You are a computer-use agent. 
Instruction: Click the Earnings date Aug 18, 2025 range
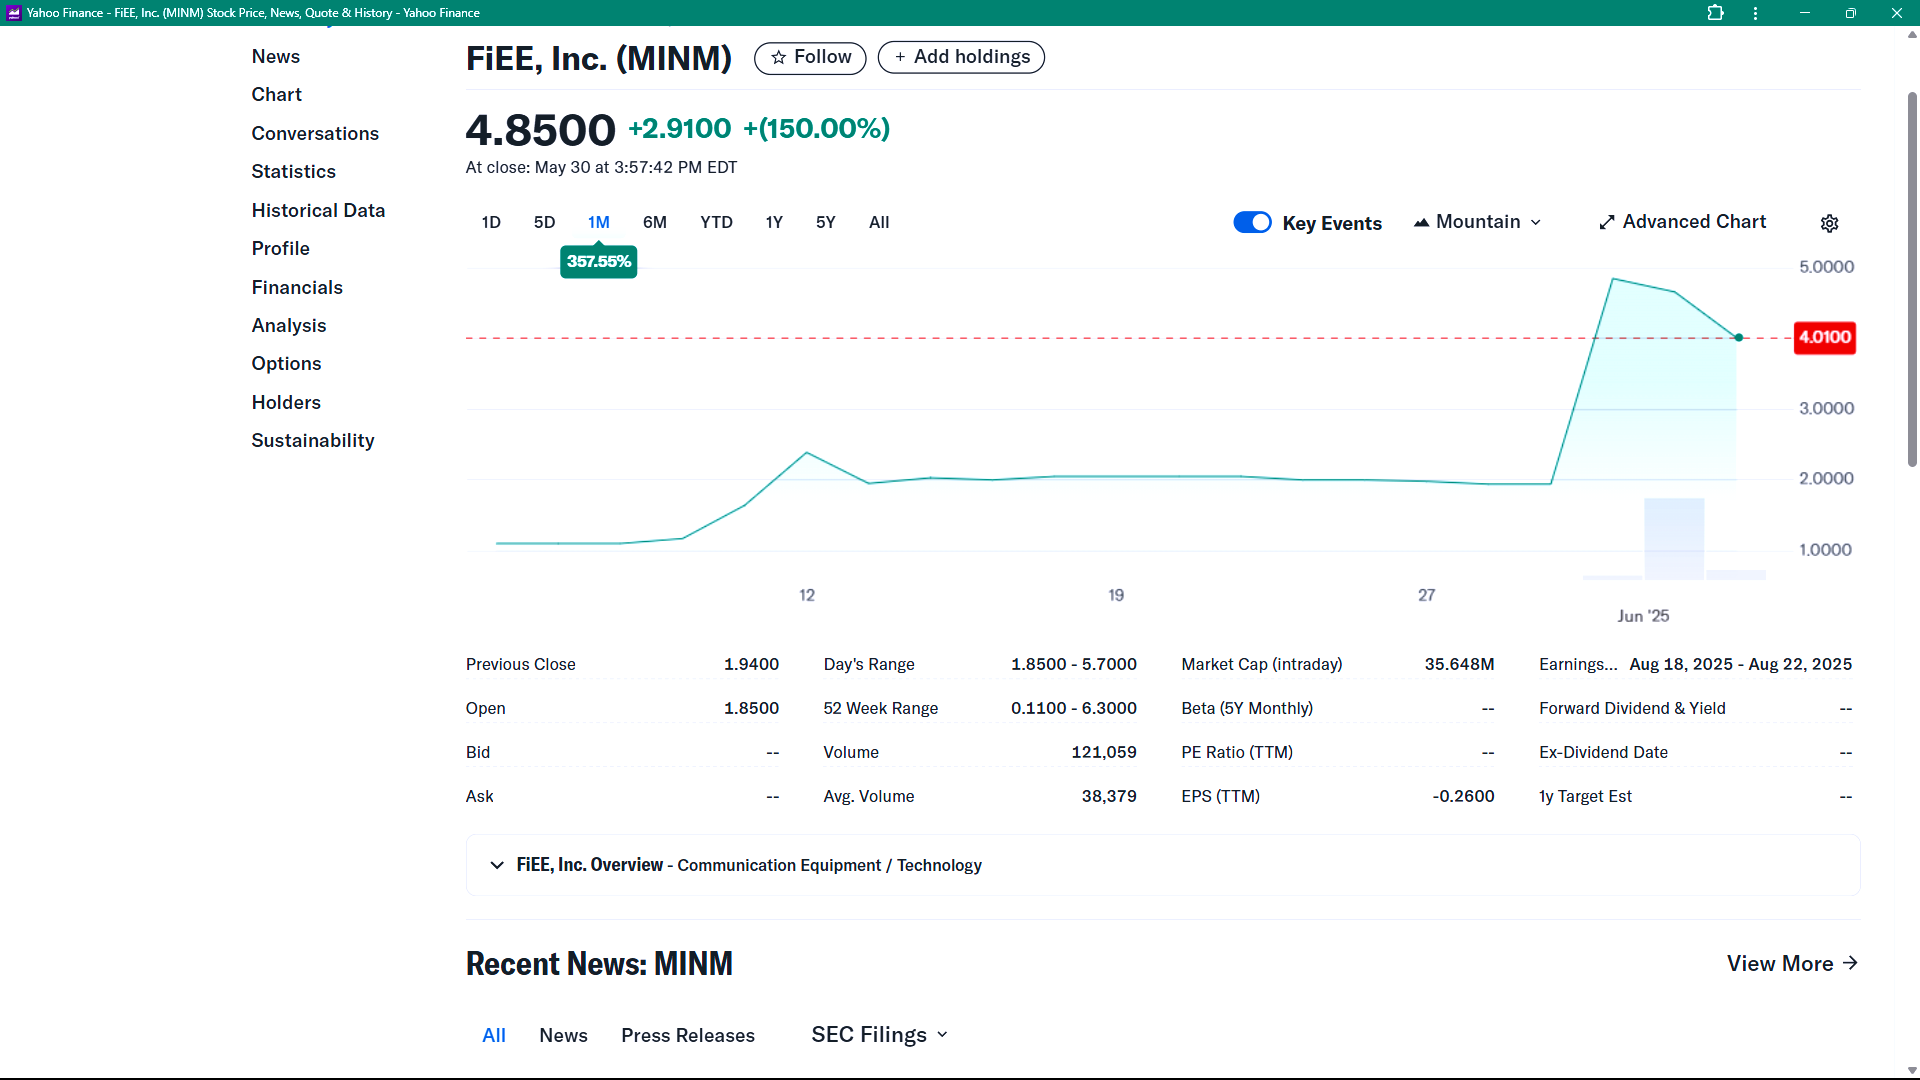tap(1740, 665)
